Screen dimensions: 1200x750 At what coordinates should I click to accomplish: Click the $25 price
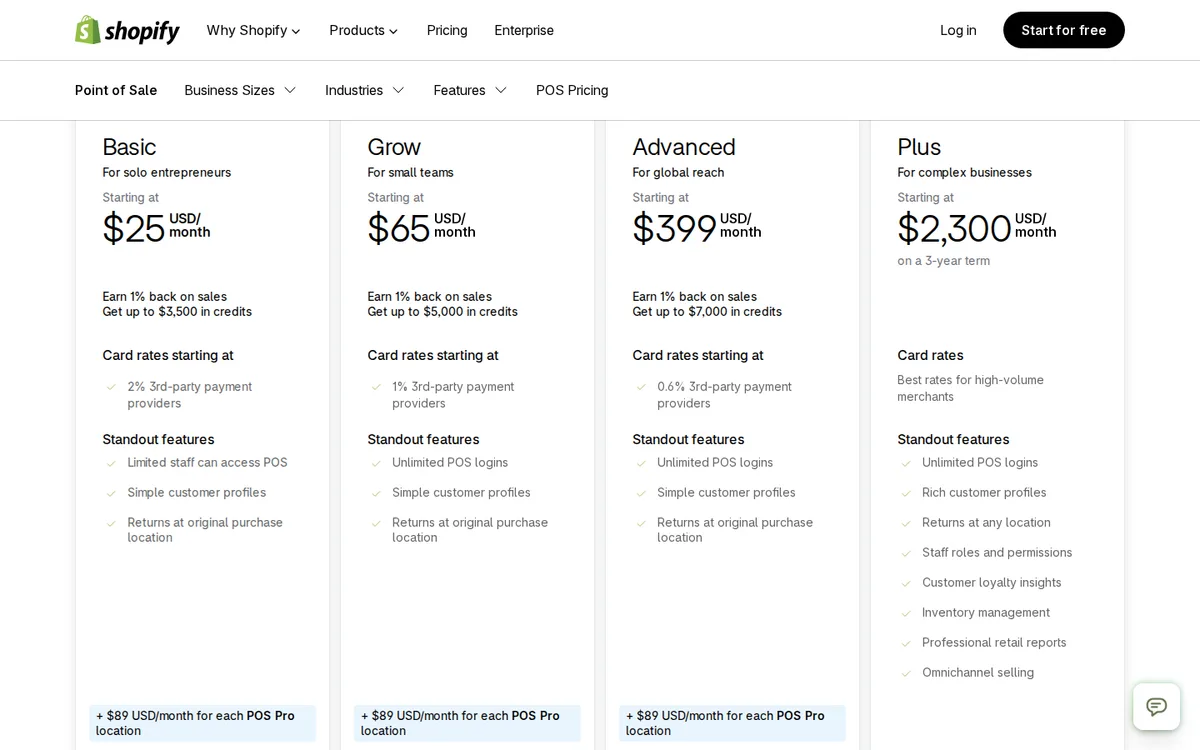pos(133,228)
